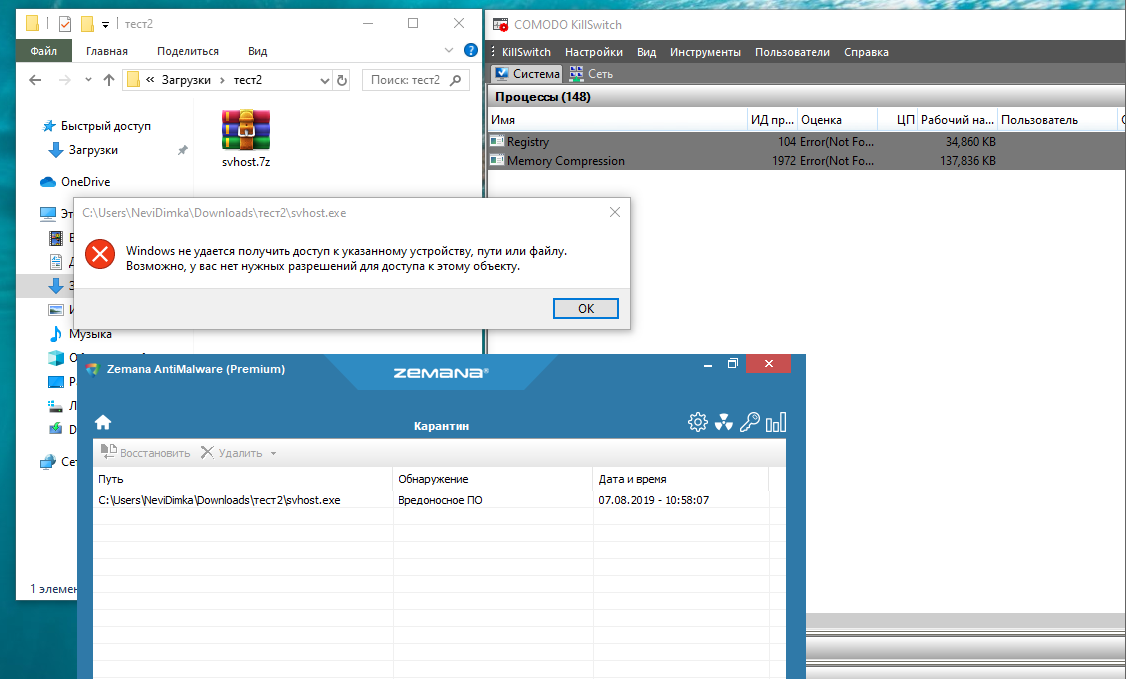Open the Главная ribbon tab
1126x679 pixels.
click(107, 51)
